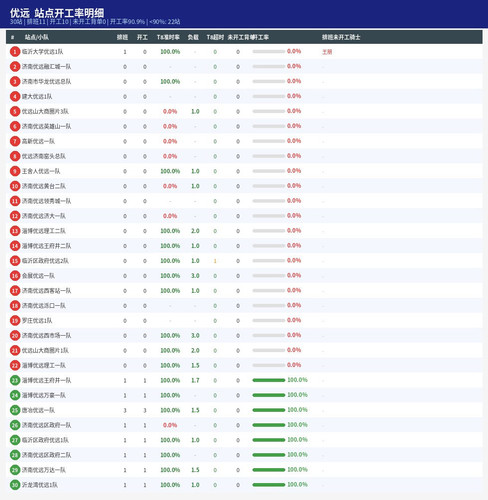This screenshot has width=488, height=500.
Task: Click station name 济南优远泺口一队
Action: tap(44, 306)
